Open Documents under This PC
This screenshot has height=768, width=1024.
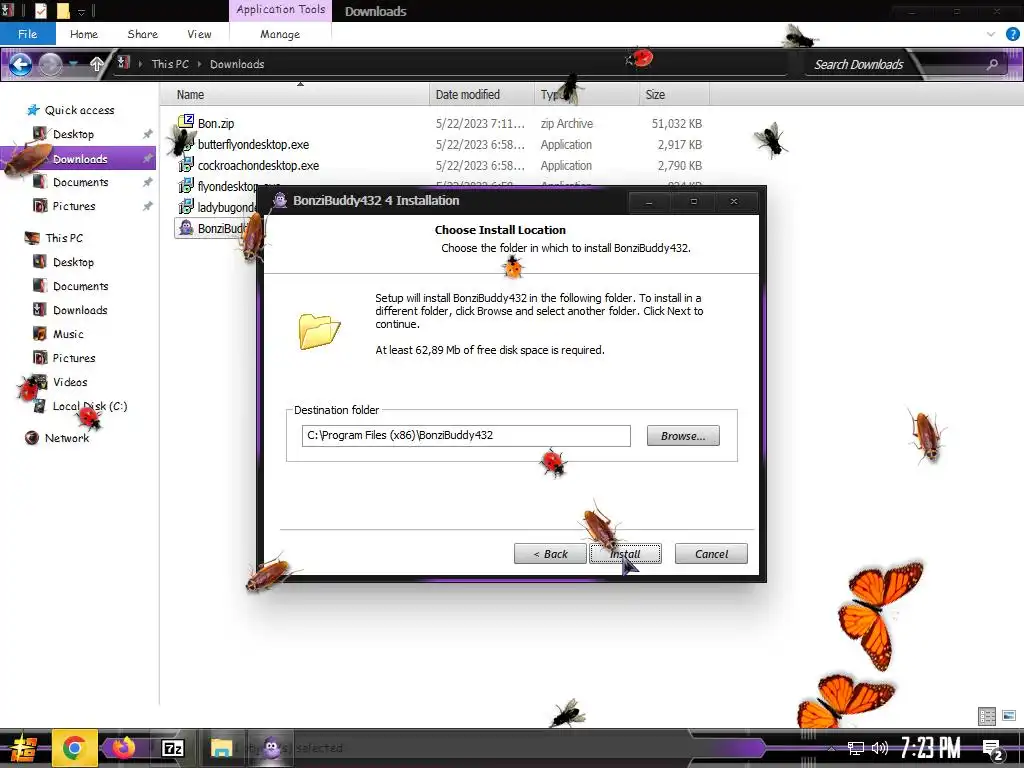click(x=80, y=286)
